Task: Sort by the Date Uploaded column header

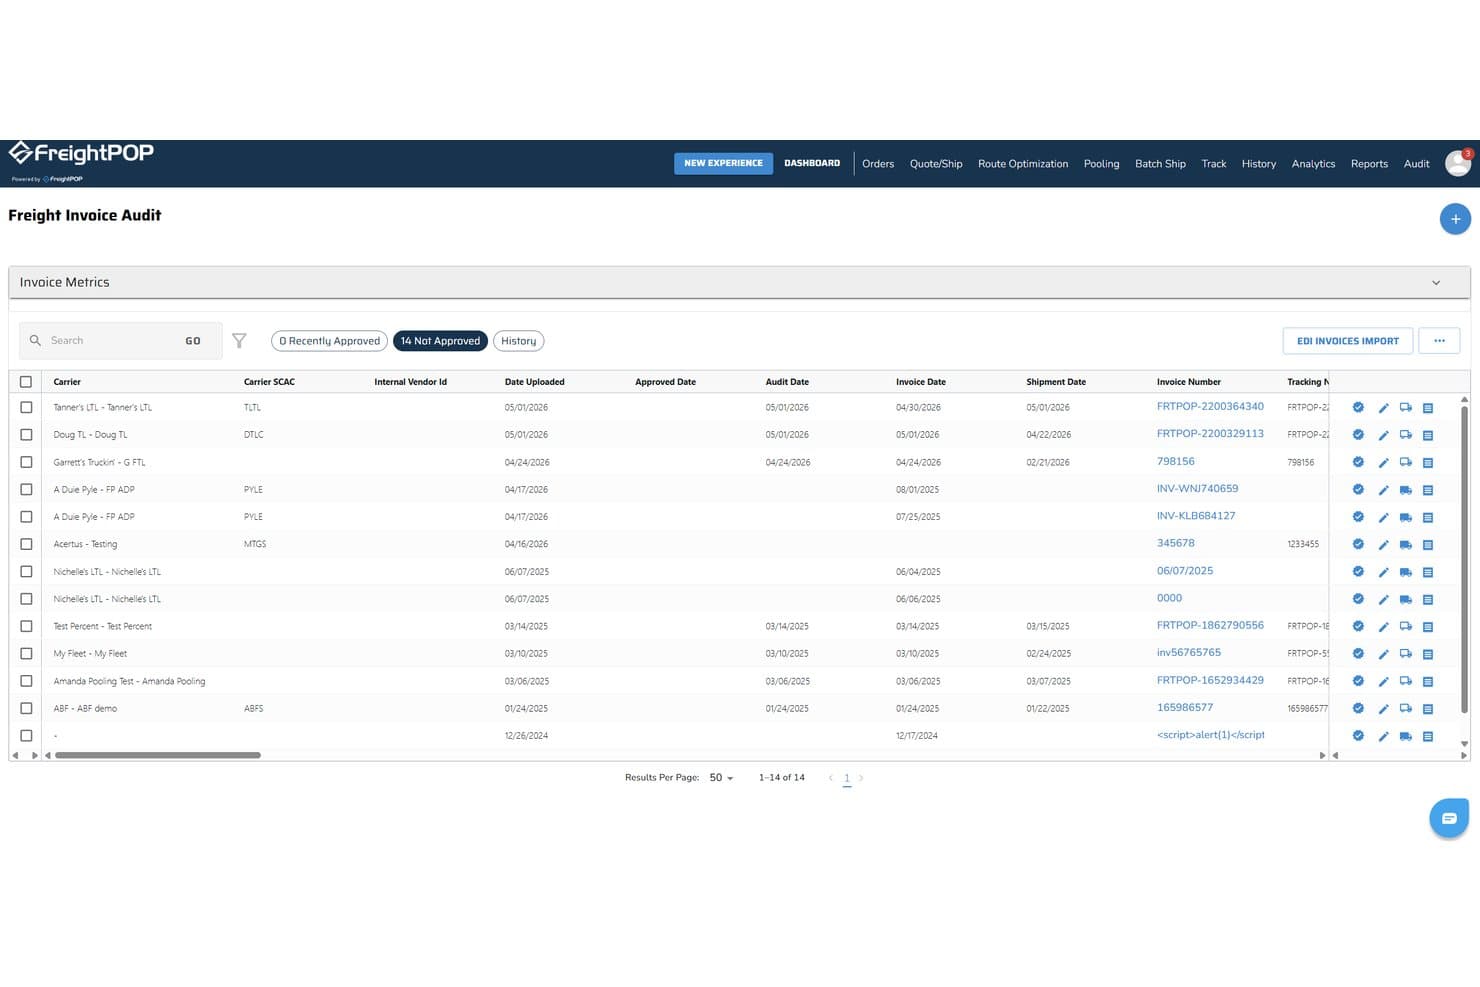Action: click(535, 382)
